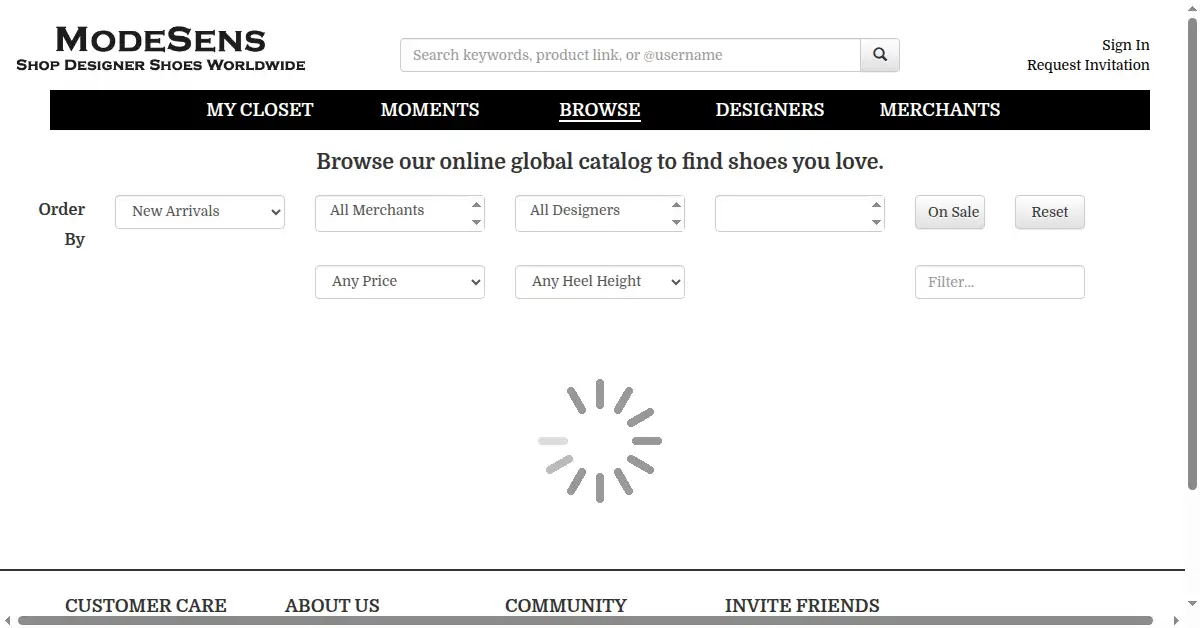Click the vertical scrollbar up arrow
Viewport: 1200px width, 628px height.
pyautogui.click(x=1192, y=7)
